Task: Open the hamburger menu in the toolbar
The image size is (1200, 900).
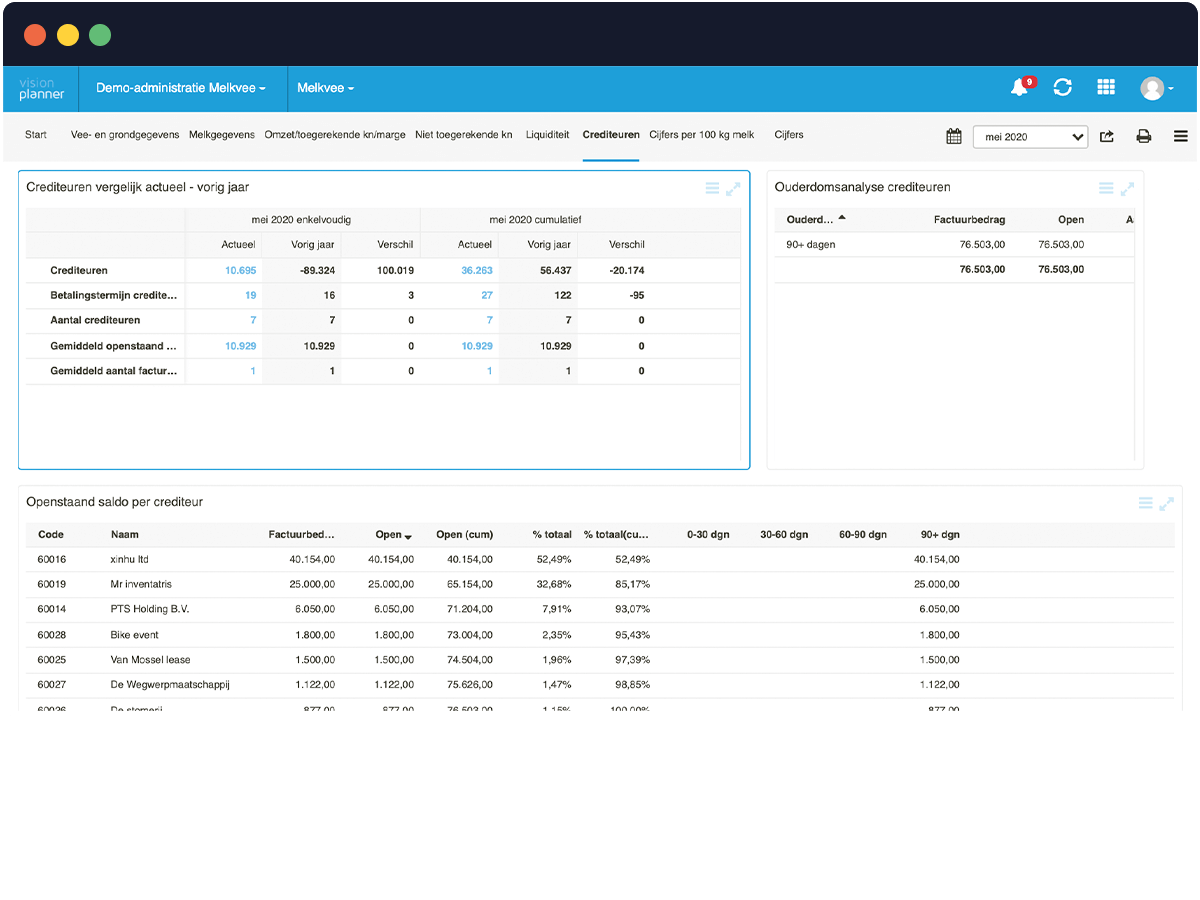Action: 1181,136
